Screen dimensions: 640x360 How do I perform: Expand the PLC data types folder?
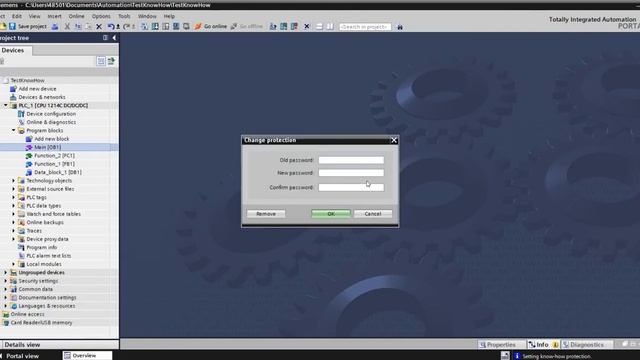point(13,206)
